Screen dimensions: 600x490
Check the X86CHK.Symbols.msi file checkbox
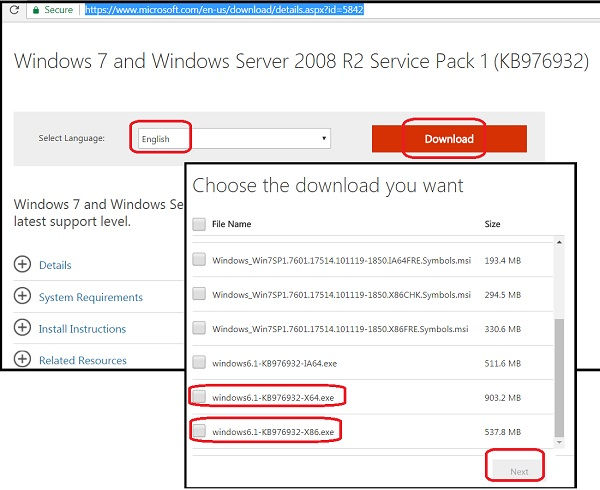[x=199, y=294]
